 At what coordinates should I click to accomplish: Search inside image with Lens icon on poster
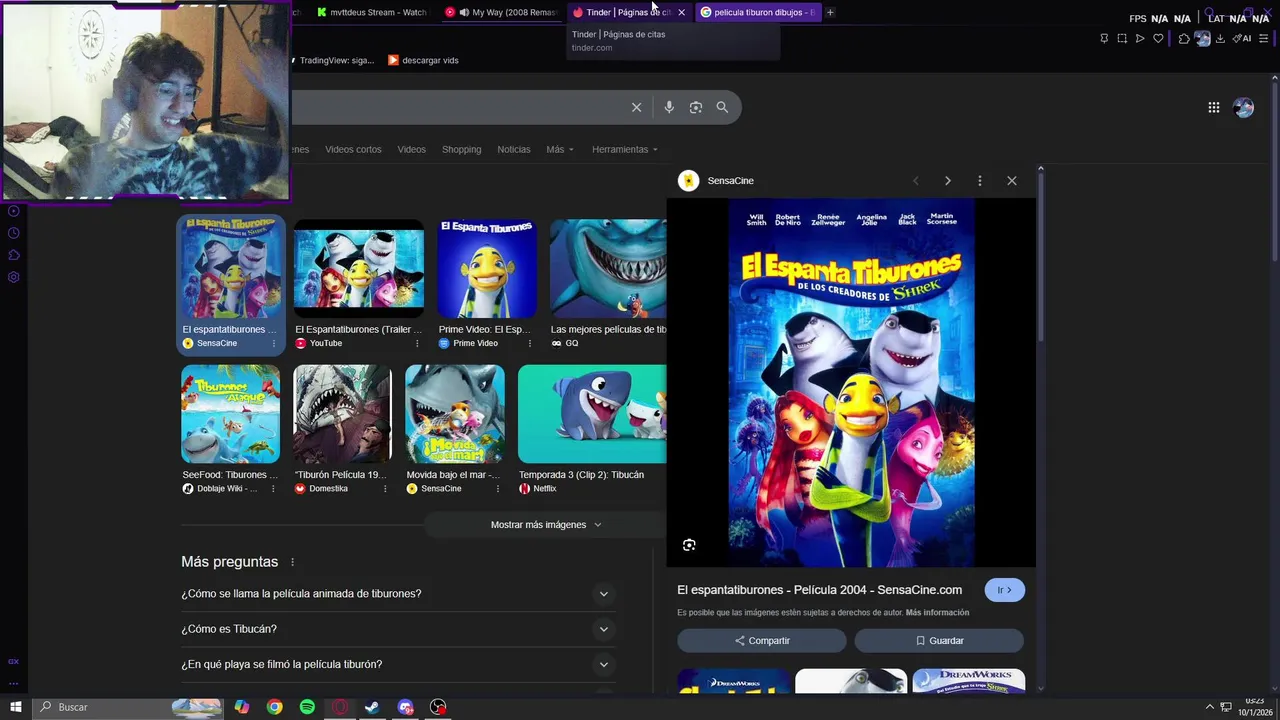click(x=689, y=545)
